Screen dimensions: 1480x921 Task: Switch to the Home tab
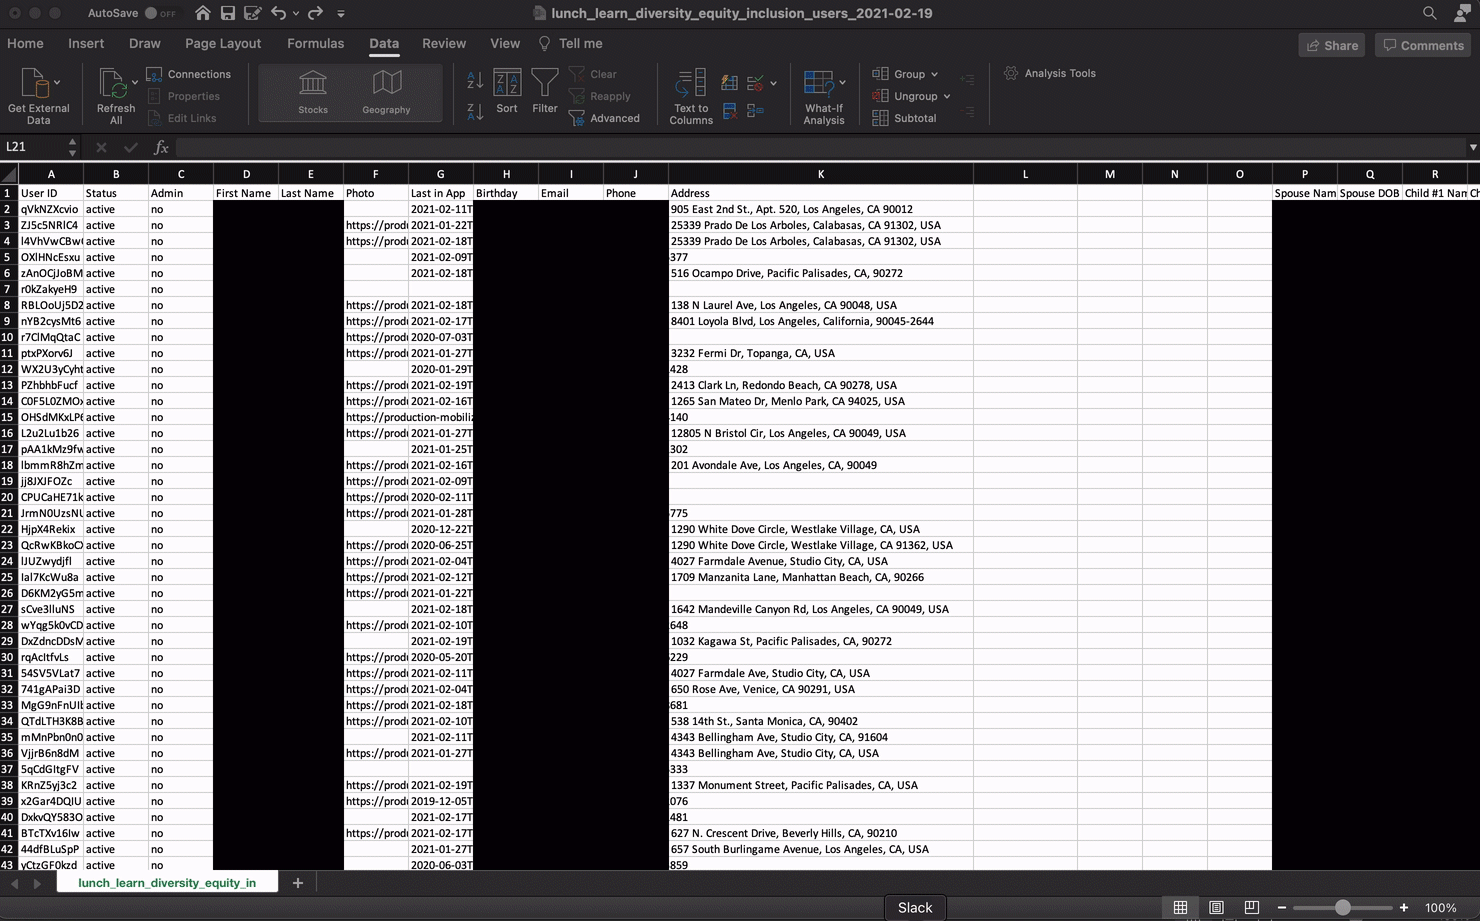click(25, 44)
